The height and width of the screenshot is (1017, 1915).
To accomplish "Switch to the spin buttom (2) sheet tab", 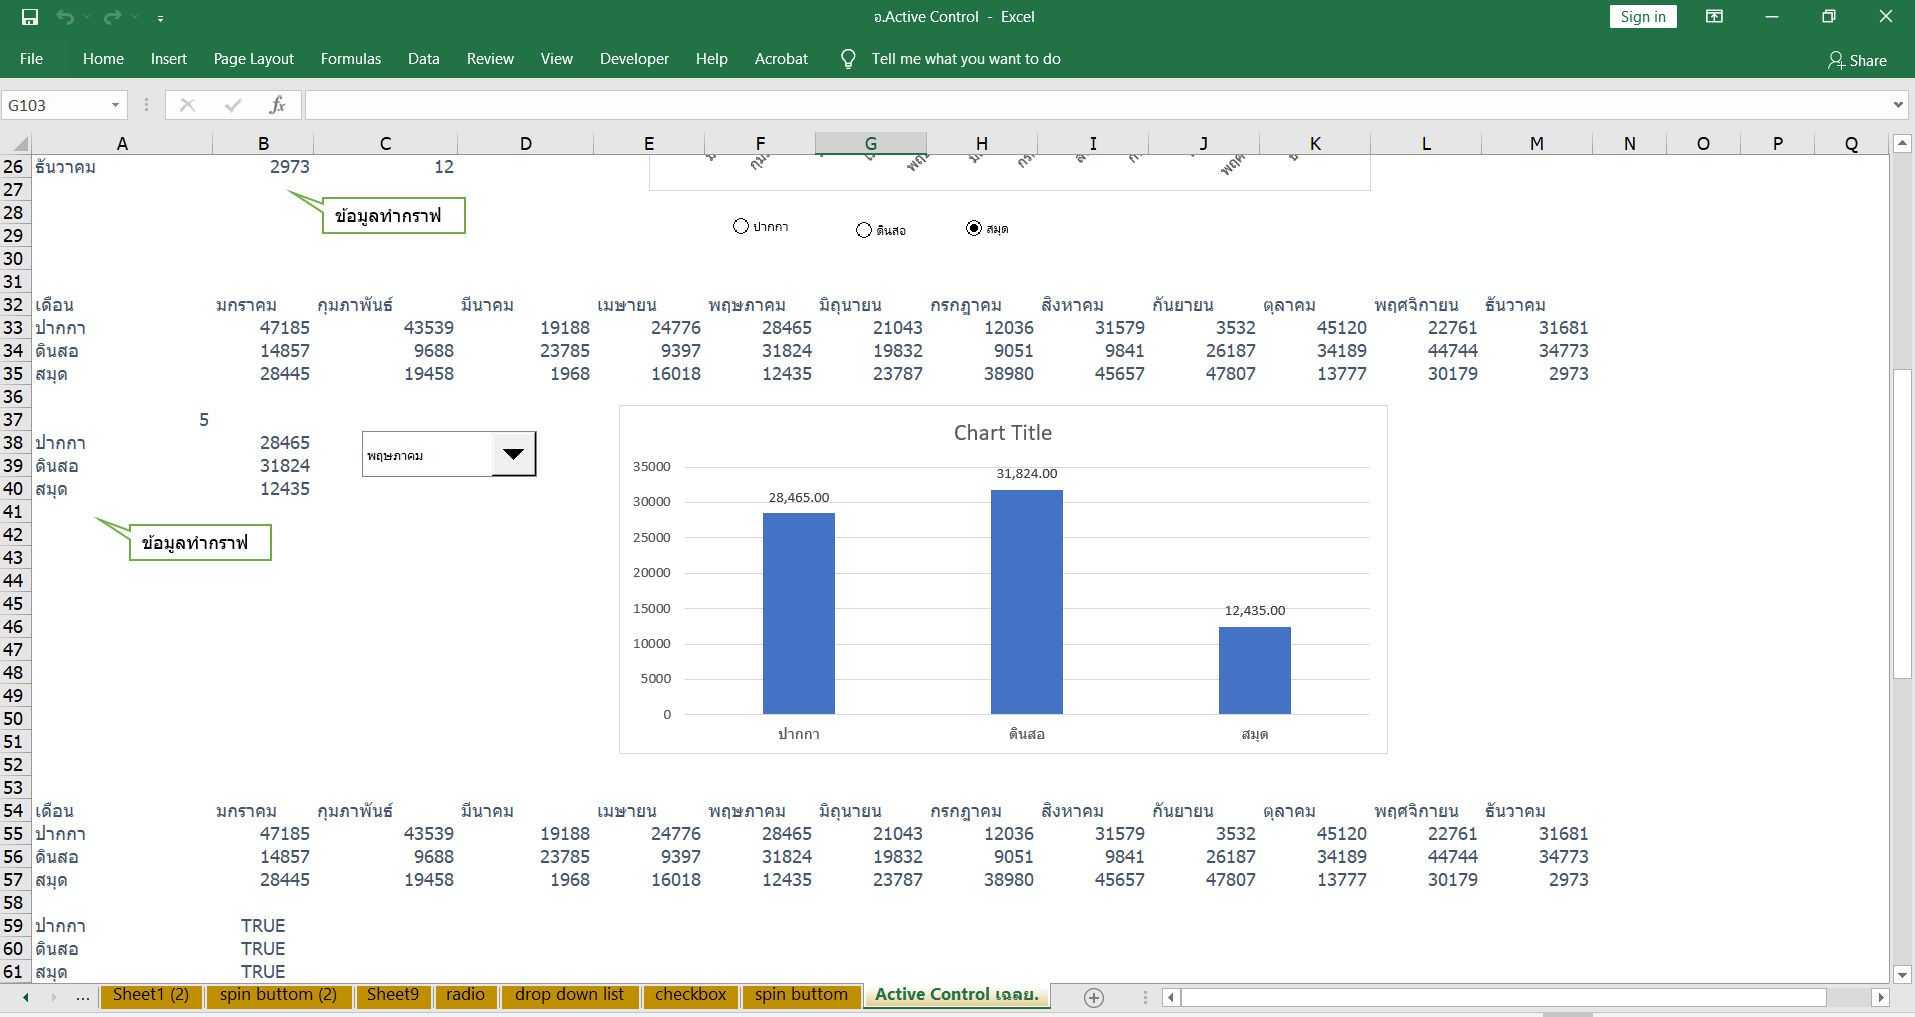I will pos(278,995).
